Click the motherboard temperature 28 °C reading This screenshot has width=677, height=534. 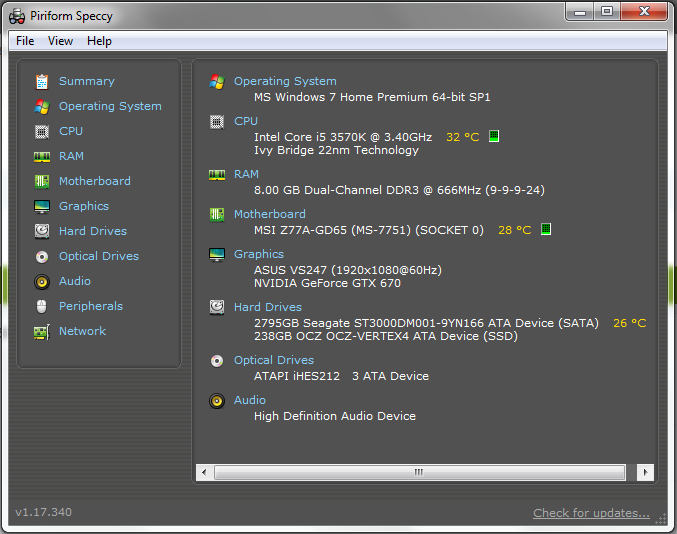tap(515, 230)
